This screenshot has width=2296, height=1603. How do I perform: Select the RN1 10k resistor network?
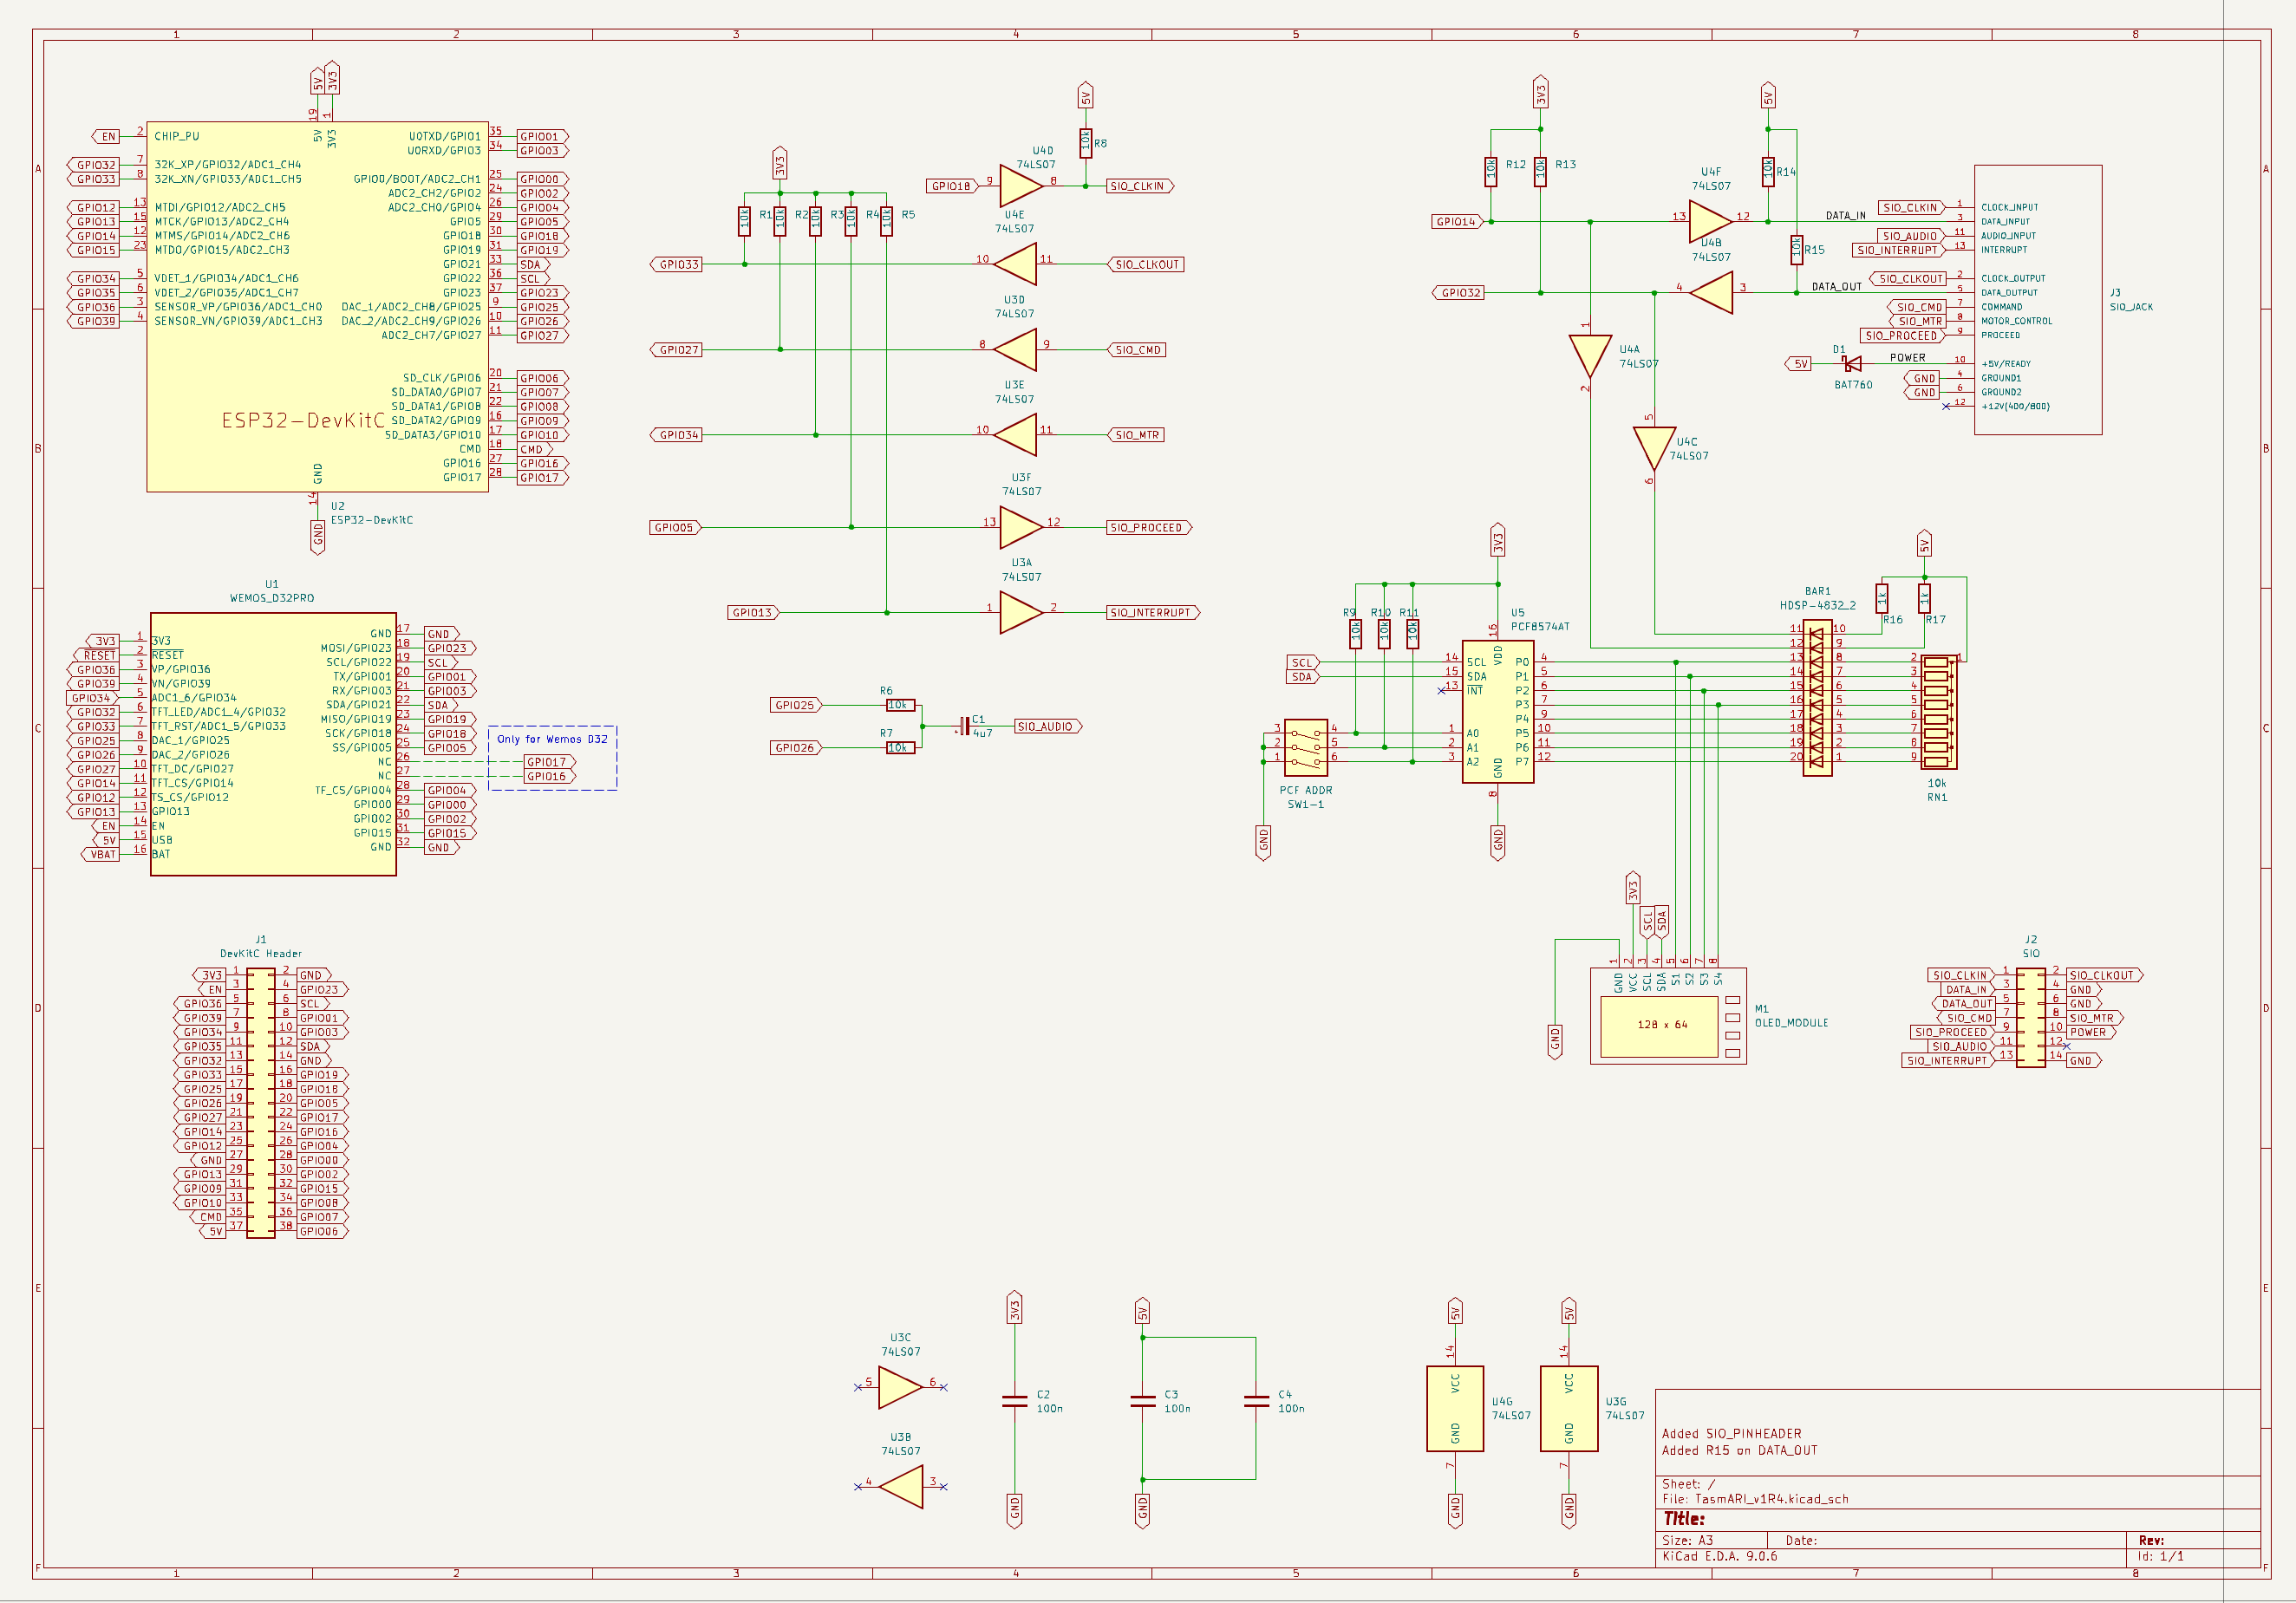coord(1938,711)
